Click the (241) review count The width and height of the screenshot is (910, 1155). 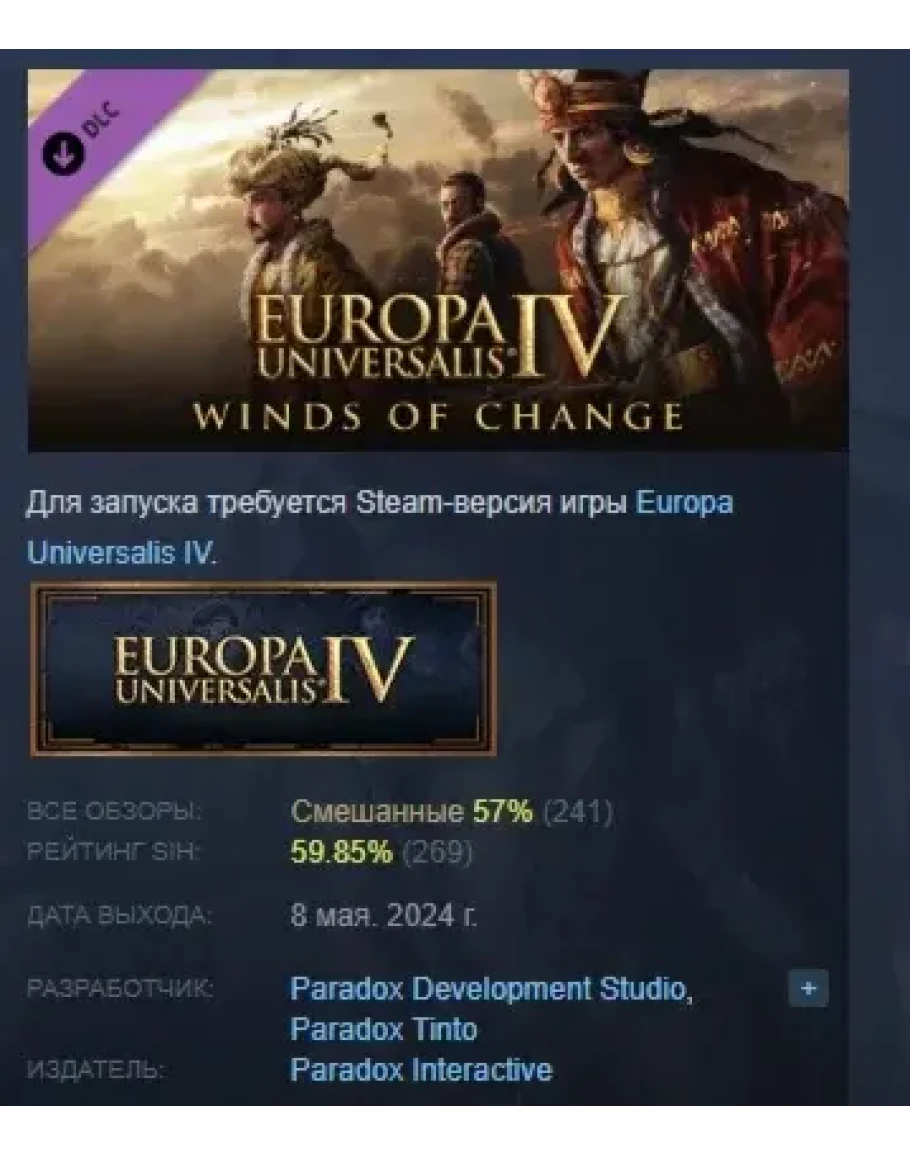point(578,812)
